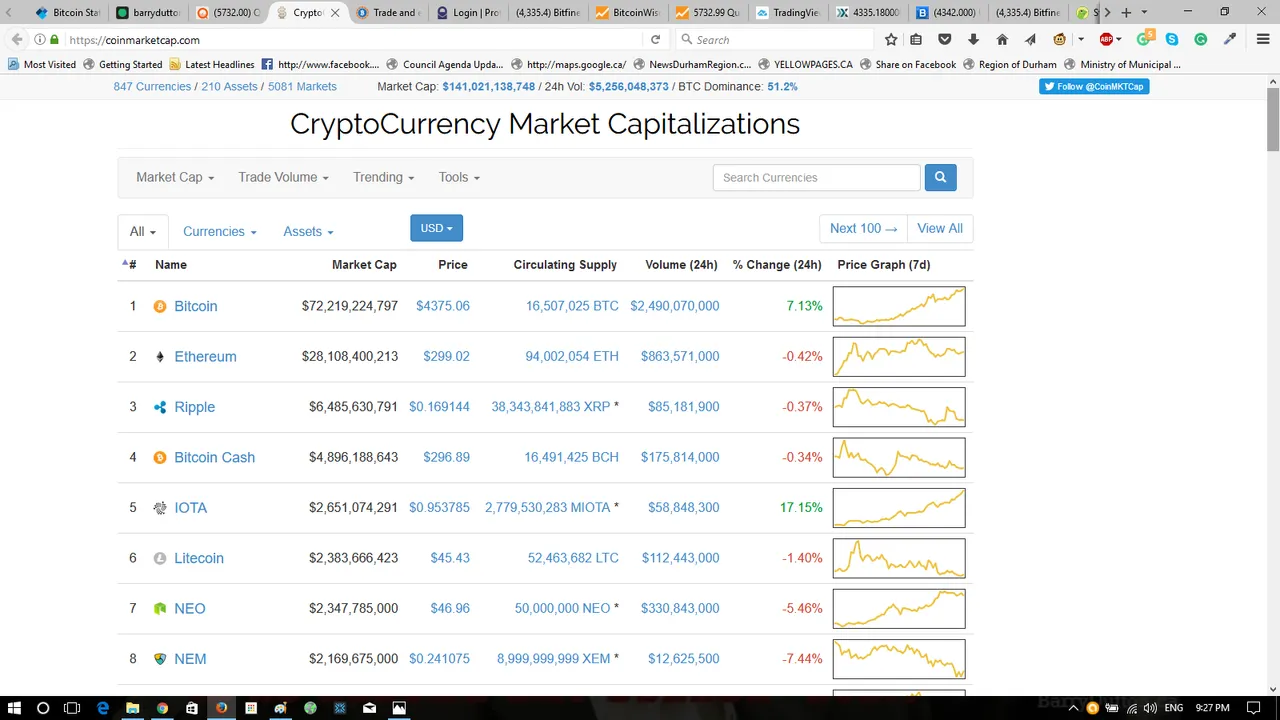Open the Bitcoin Cash coin link
This screenshot has width=1280, height=720.
tap(215, 457)
